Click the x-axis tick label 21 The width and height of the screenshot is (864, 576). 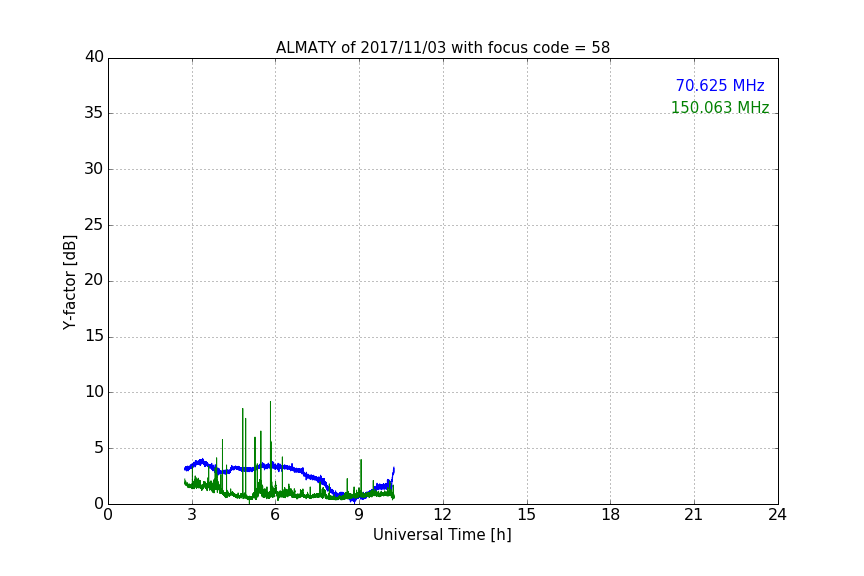pos(694,516)
